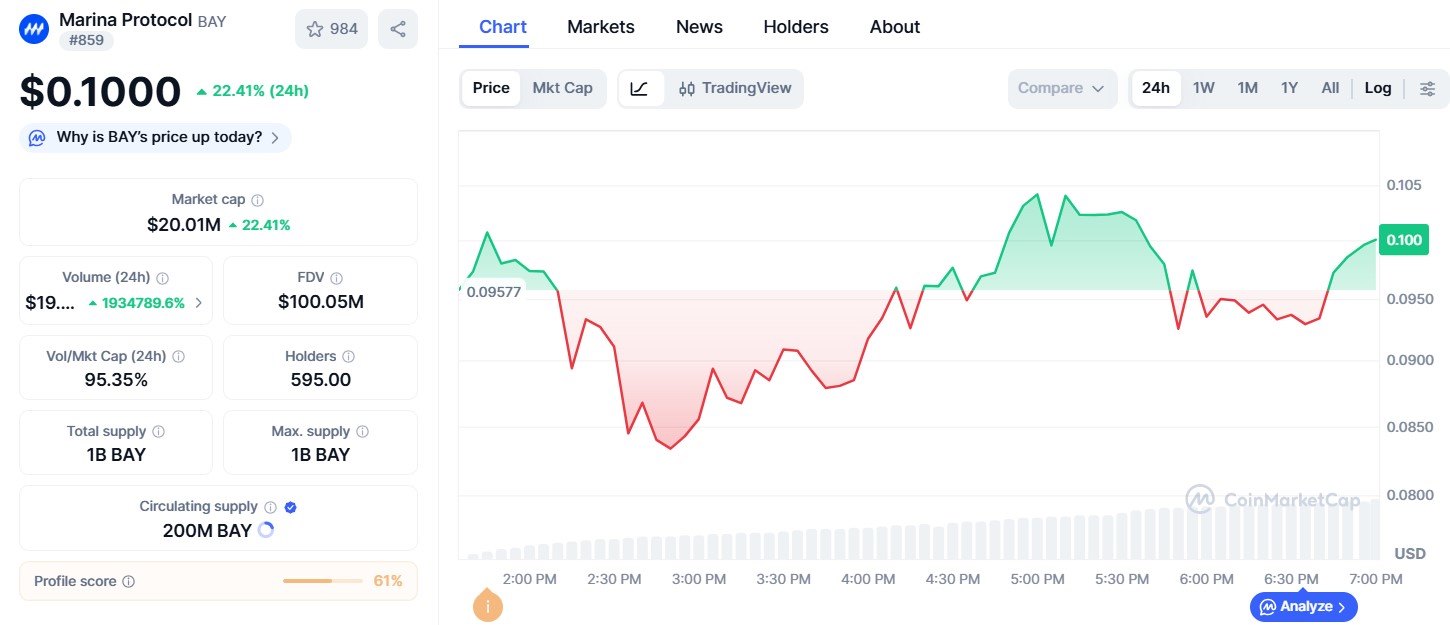Screen dimensions: 1450x625
Task: Open chart display settings via sliders icon
Action: pyautogui.click(x=1427, y=88)
